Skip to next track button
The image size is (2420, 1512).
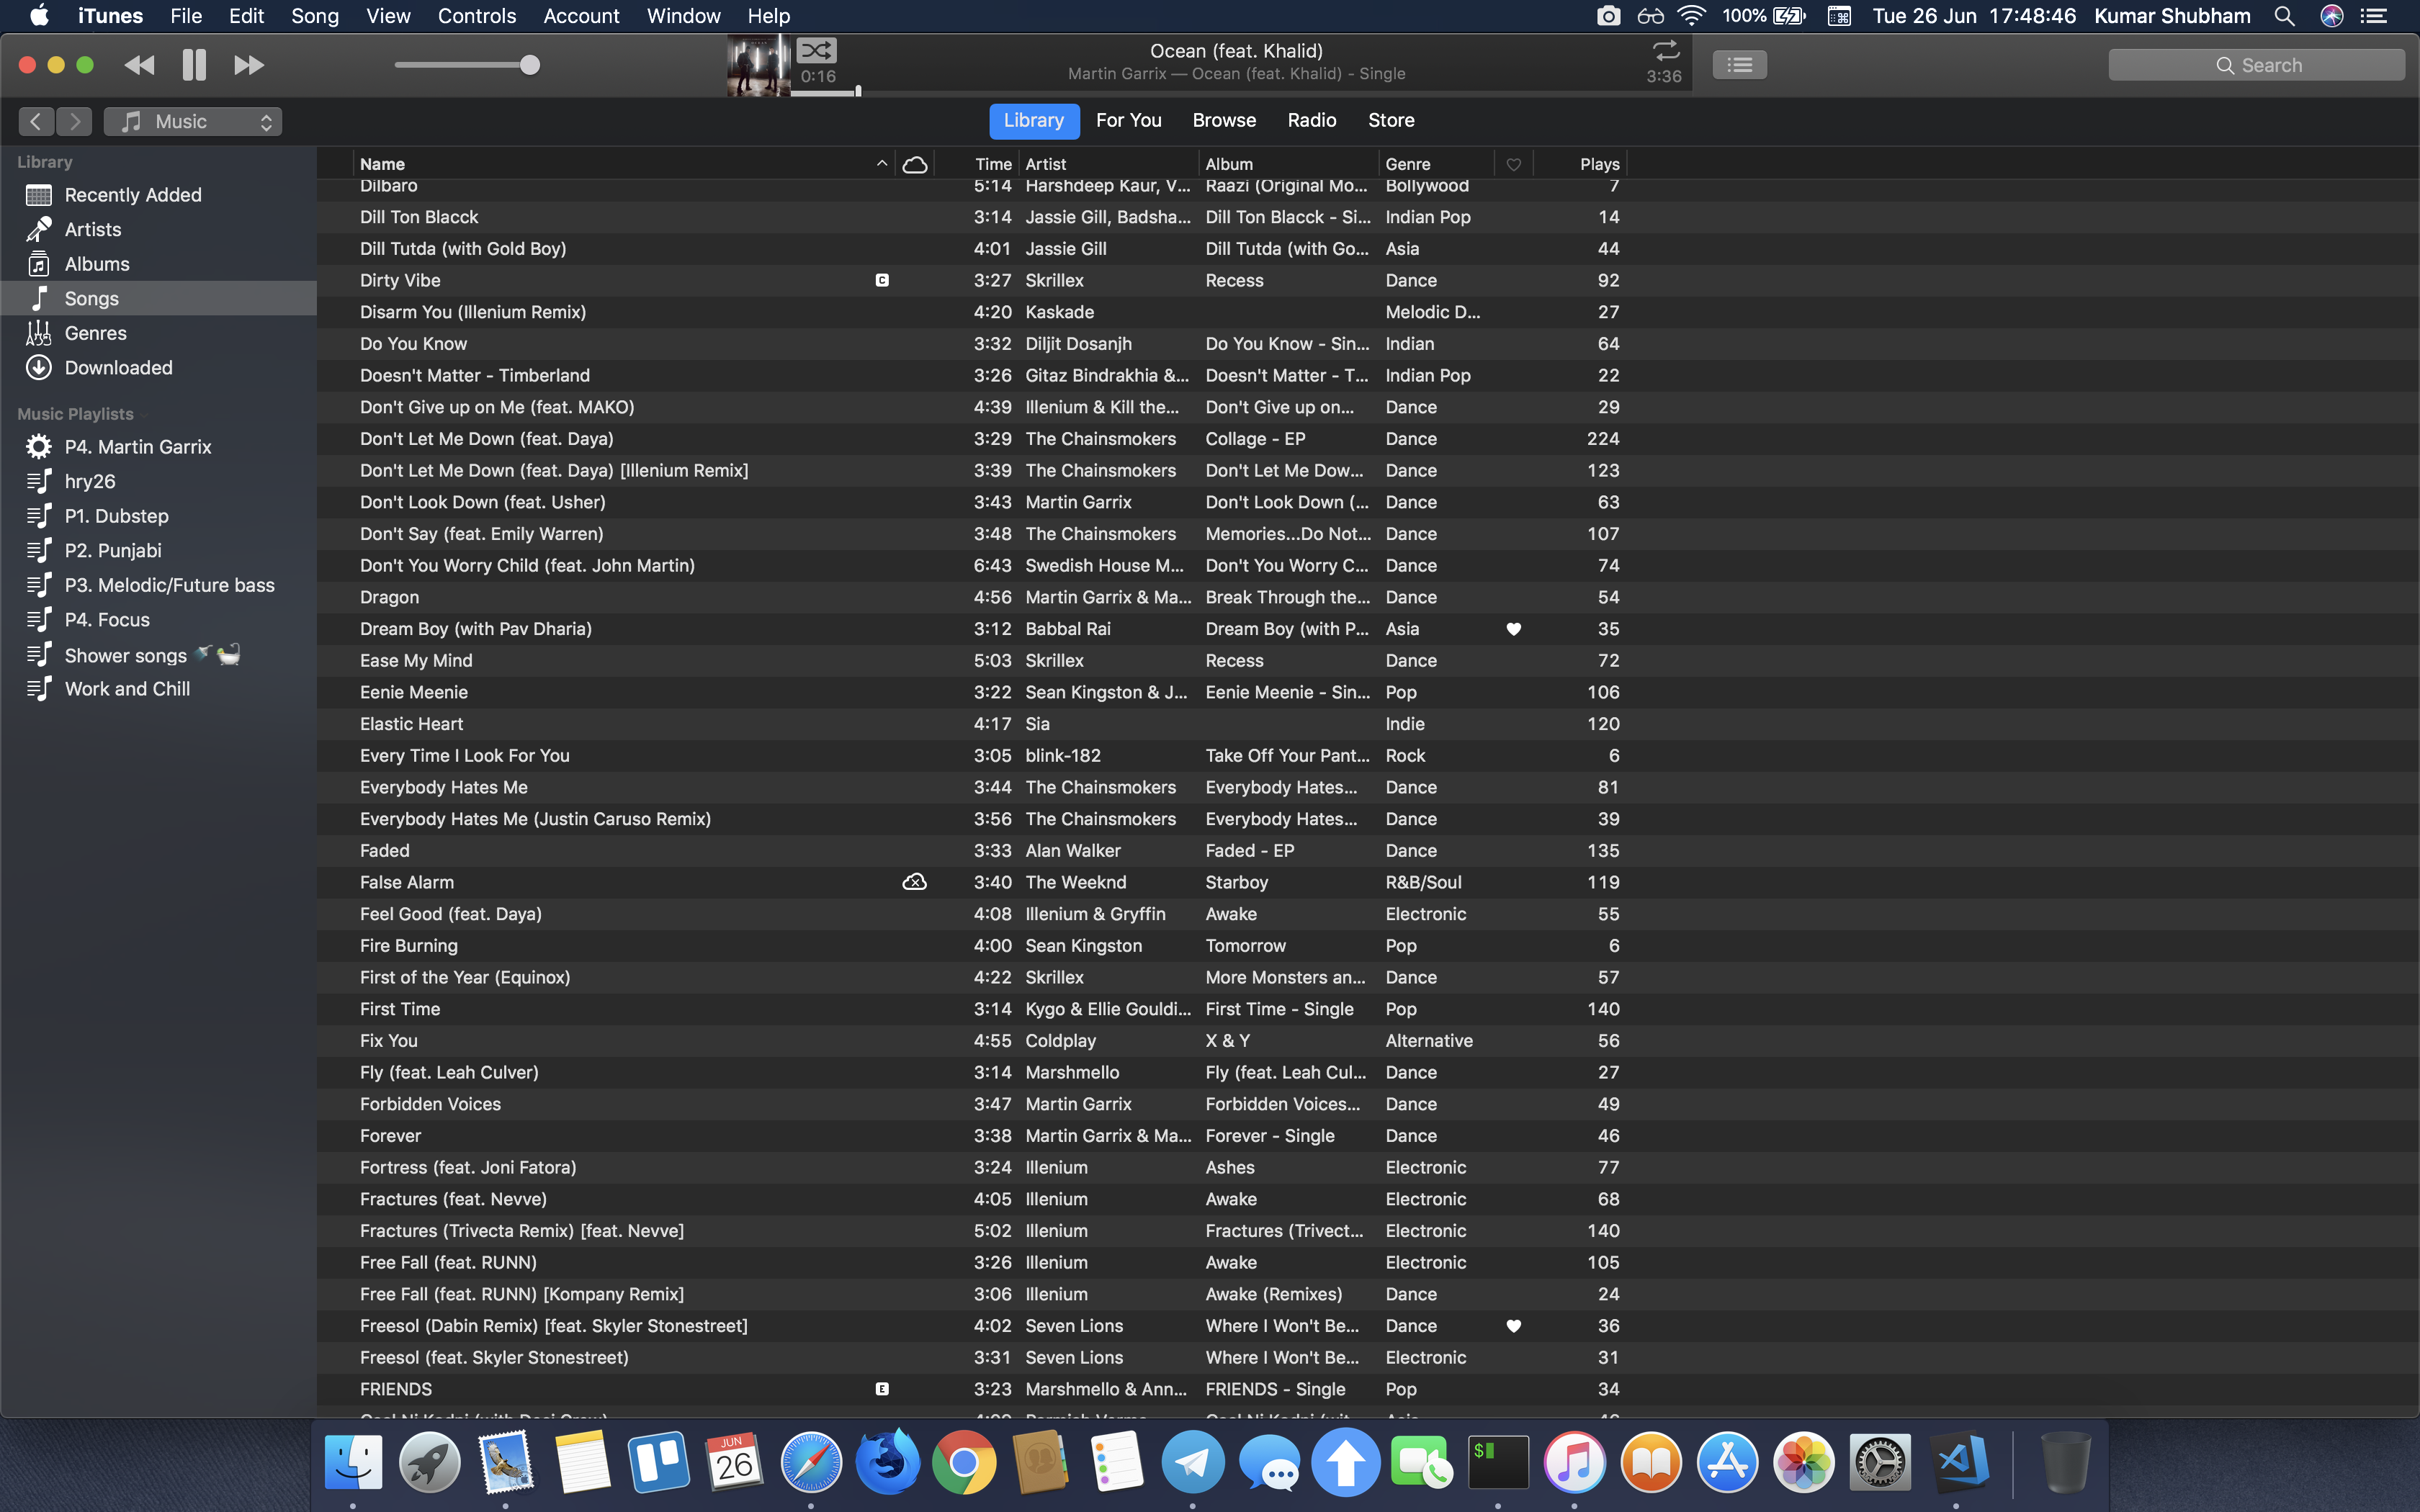[x=249, y=65]
